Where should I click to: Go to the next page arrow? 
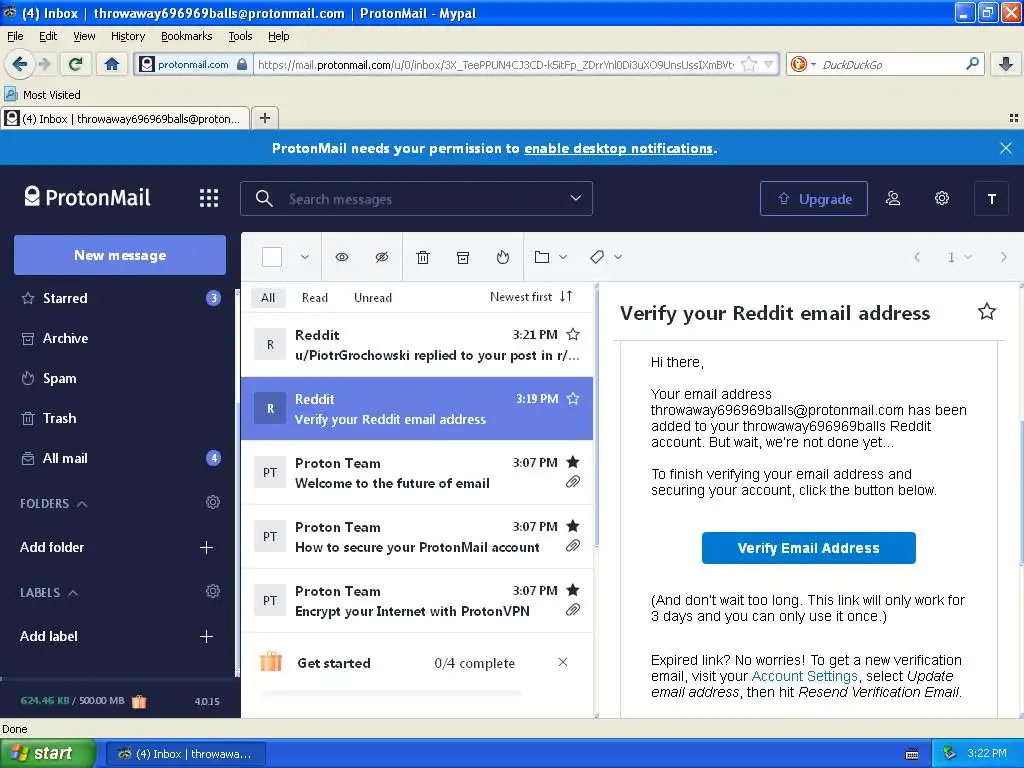pos(1004,257)
